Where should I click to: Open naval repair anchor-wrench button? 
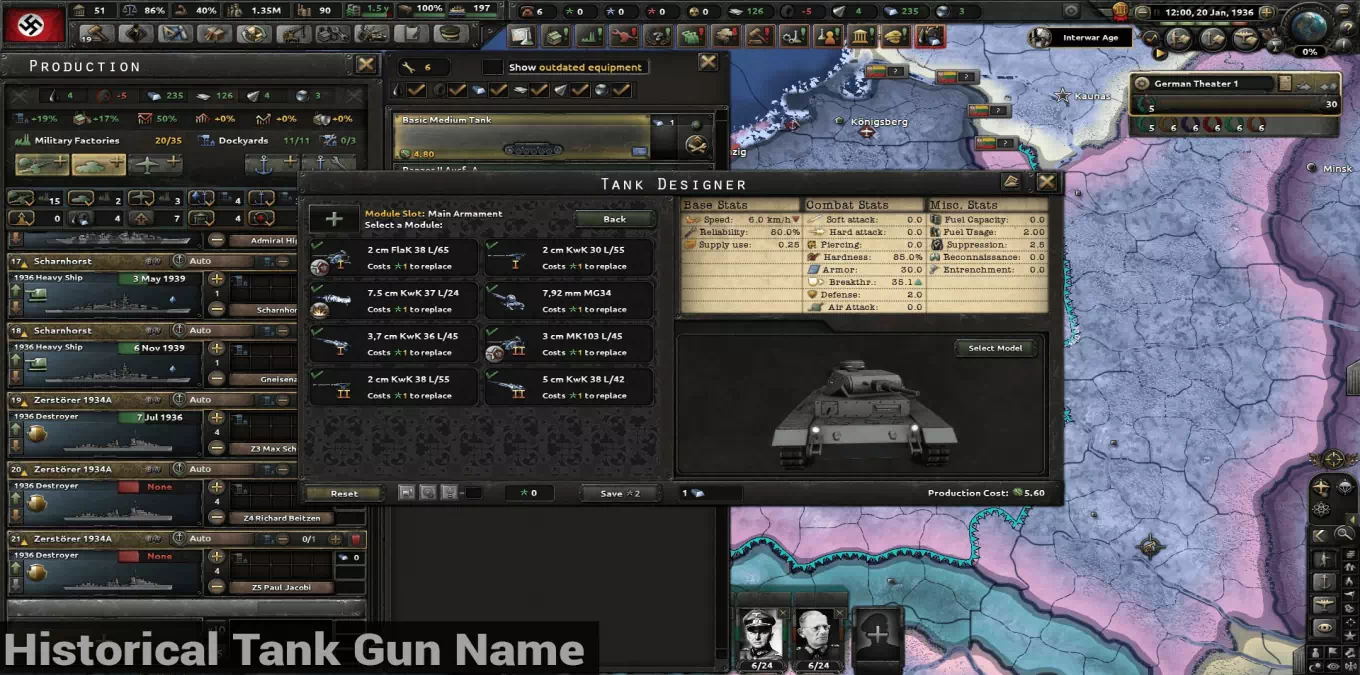[329, 164]
